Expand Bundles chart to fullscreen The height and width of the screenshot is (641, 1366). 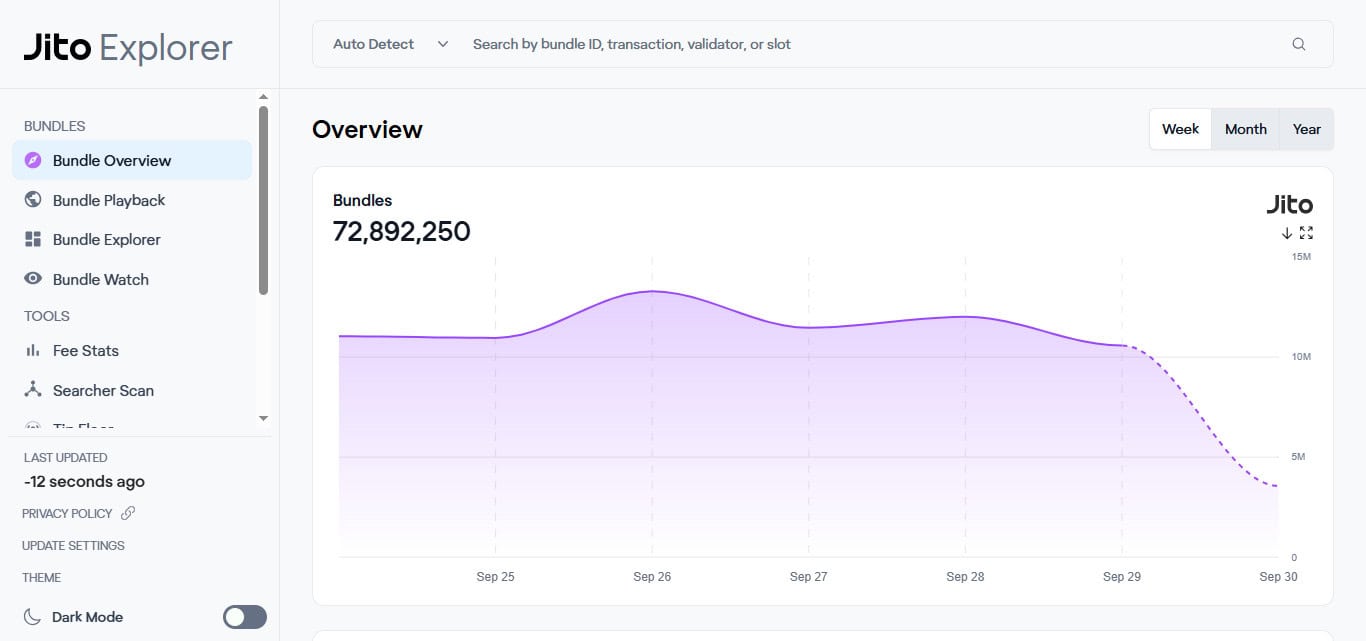pos(1306,233)
